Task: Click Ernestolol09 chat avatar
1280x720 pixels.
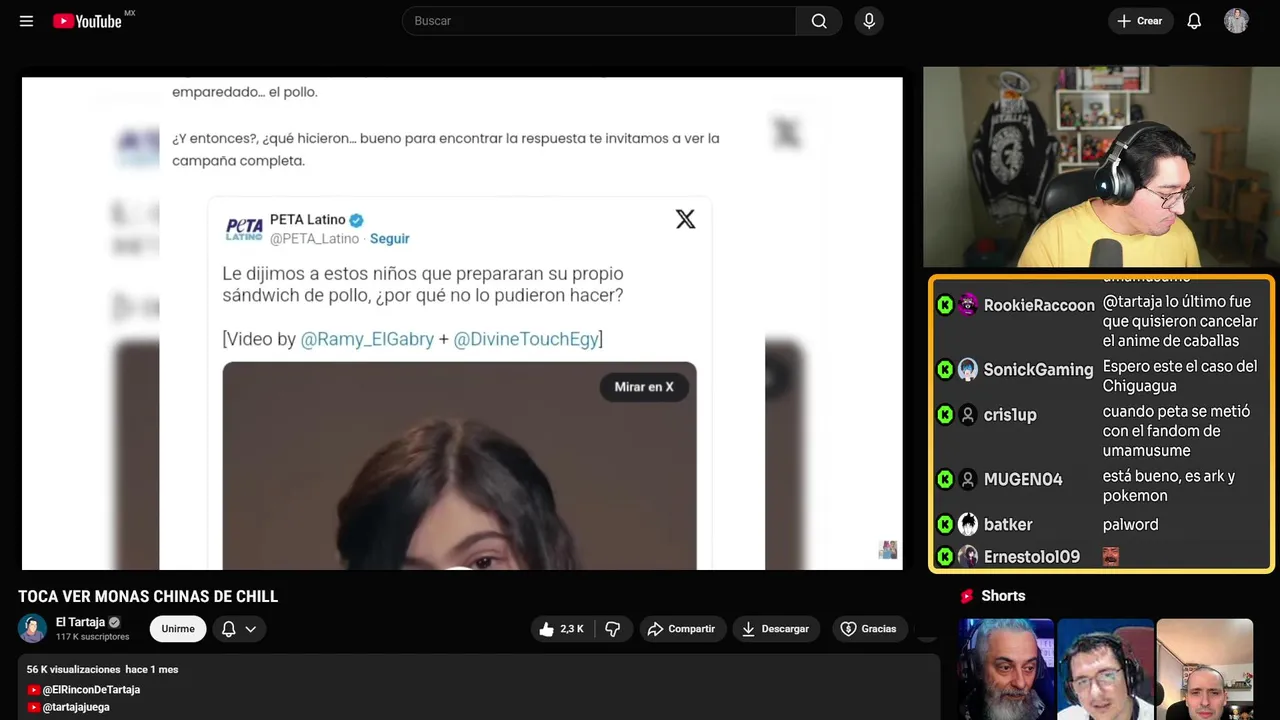Action: [968, 556]
